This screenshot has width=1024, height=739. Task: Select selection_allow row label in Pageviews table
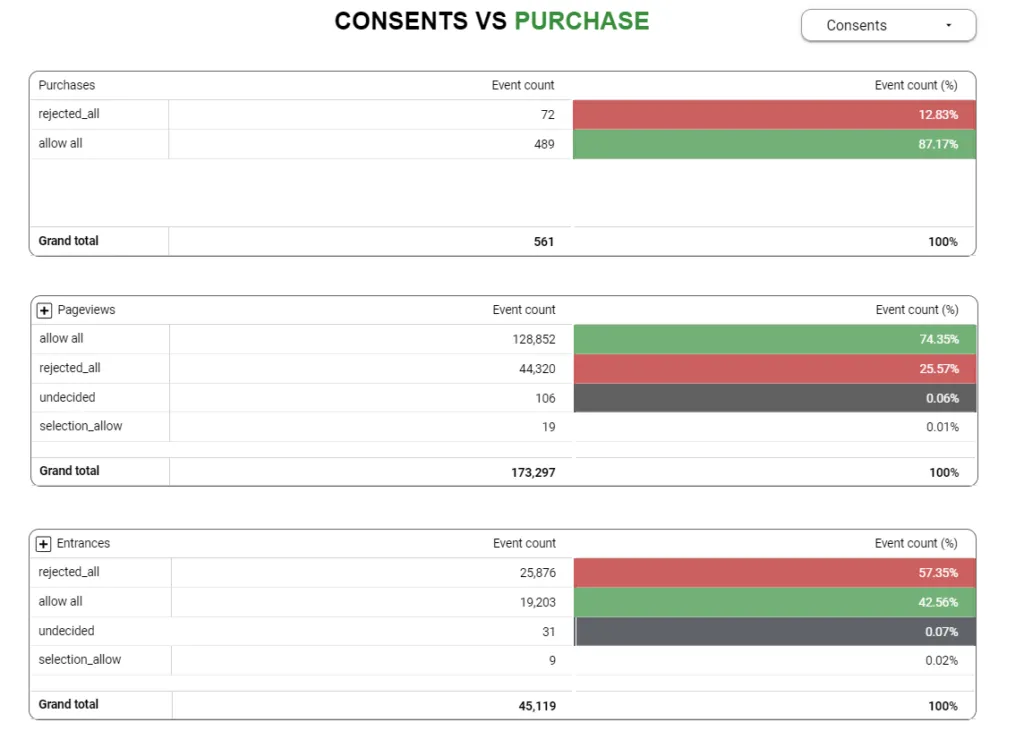tap(81, 426)
